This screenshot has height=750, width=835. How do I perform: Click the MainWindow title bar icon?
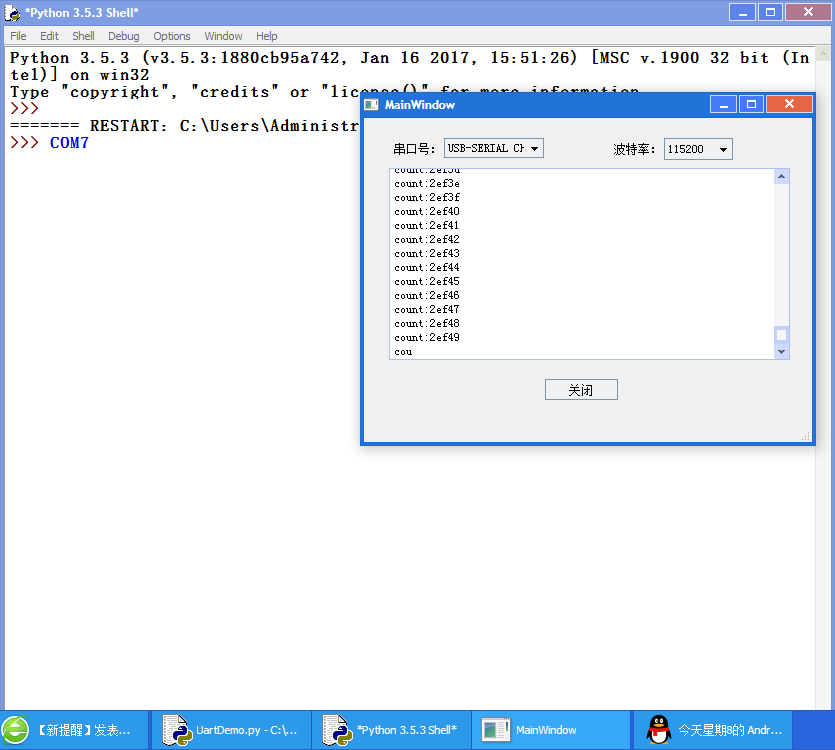(x=372, y=105)
